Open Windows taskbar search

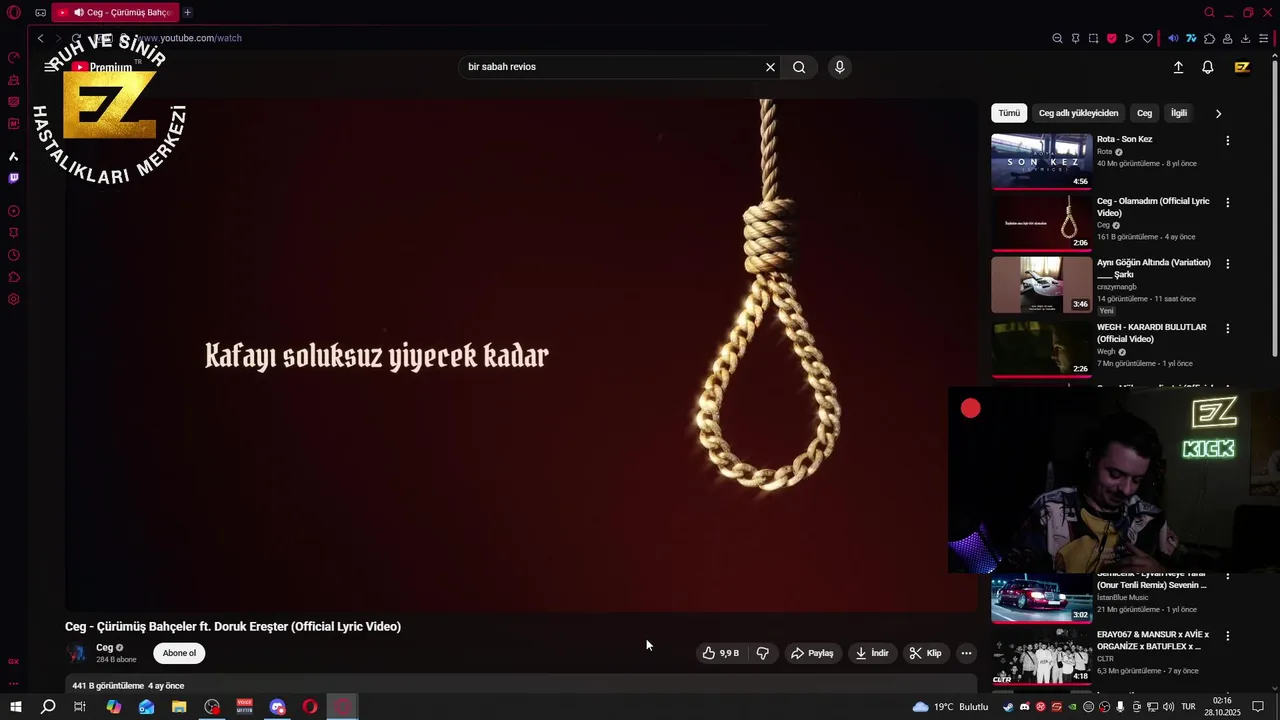tap(48, 707)
